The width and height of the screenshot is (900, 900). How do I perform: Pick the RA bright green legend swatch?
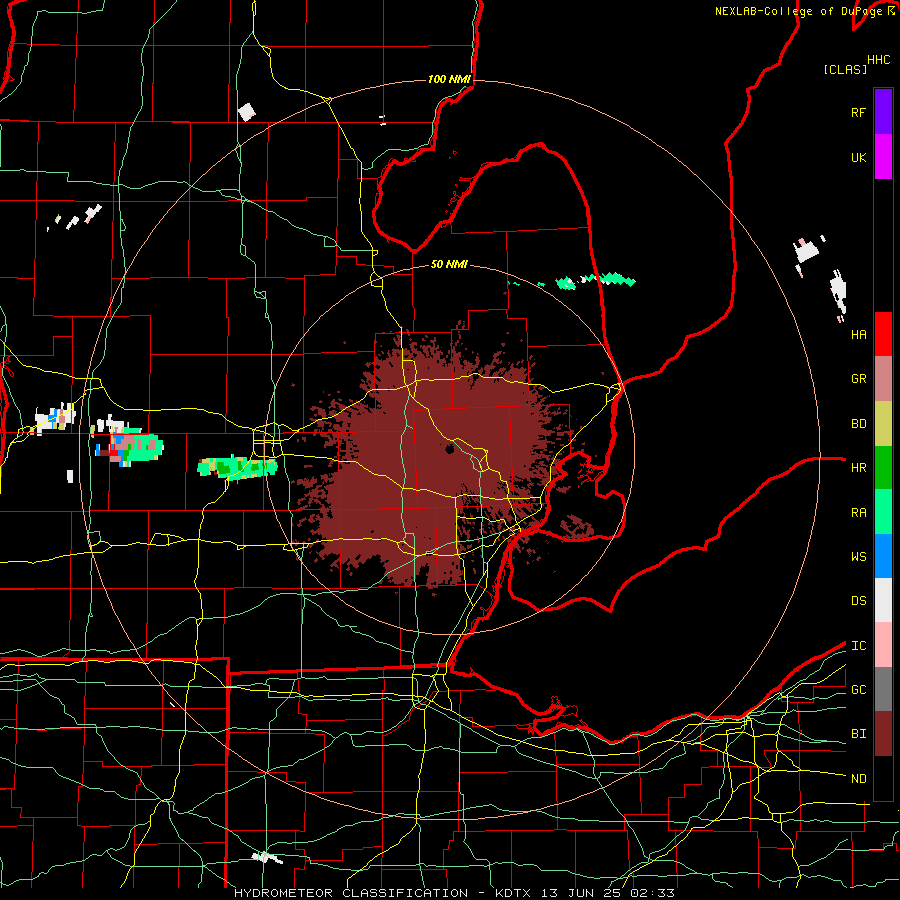[883, 511]
